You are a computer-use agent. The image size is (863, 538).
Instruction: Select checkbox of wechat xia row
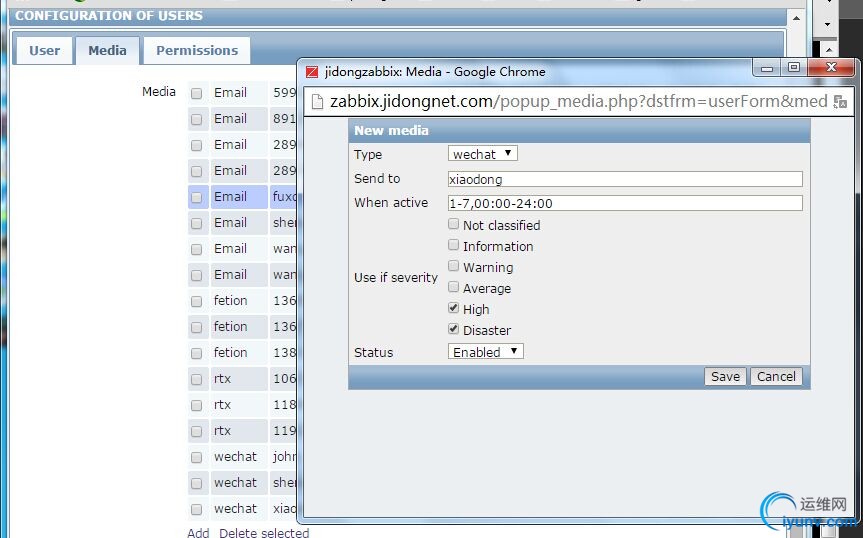point(196,509)
